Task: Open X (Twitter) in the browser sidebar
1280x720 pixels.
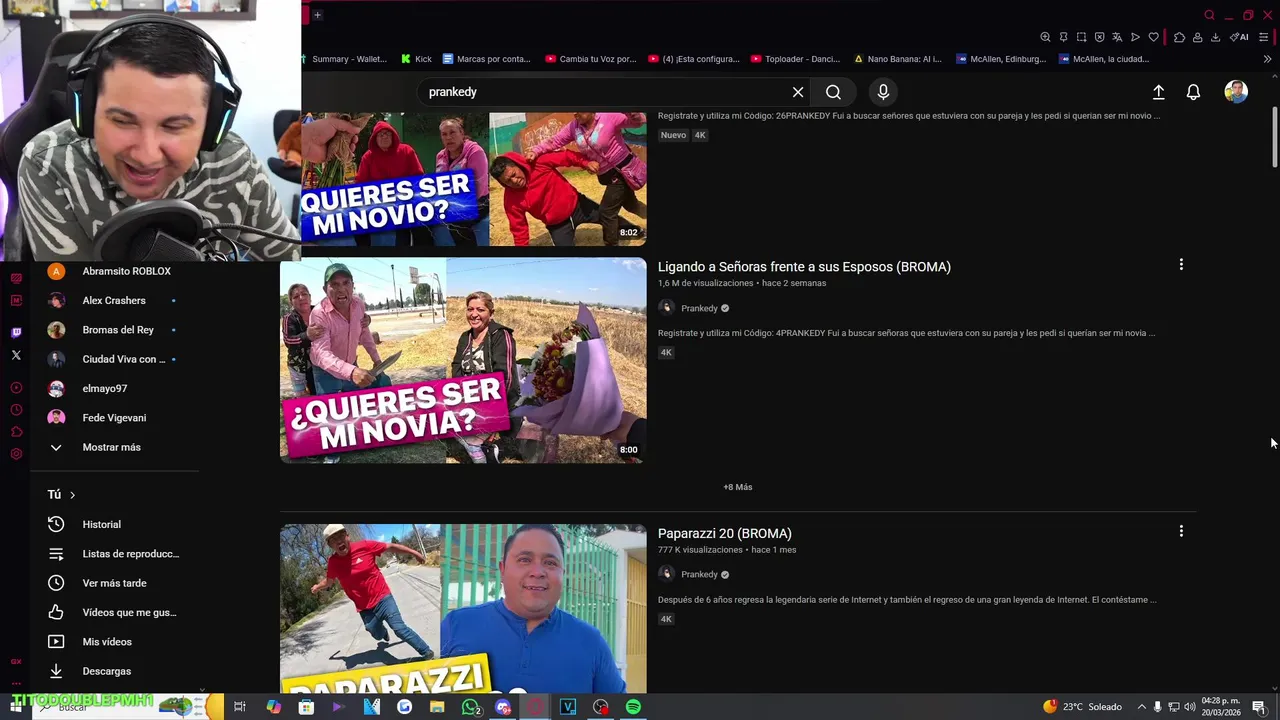Action: coord(16,355)
